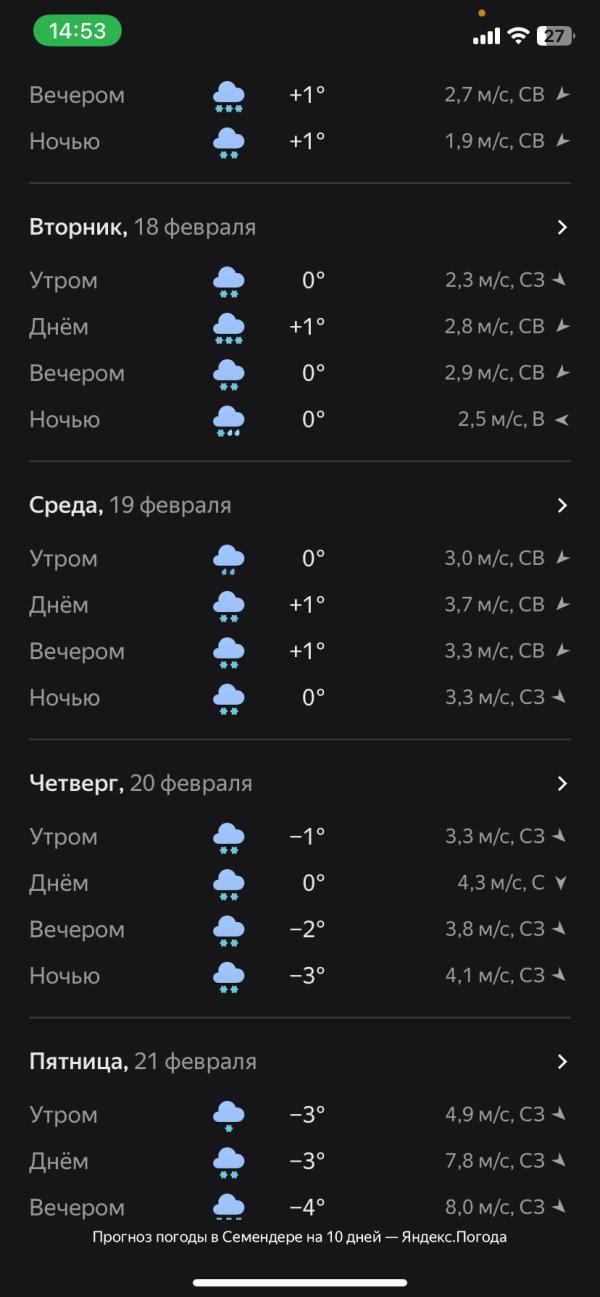Tap the home indicator bar at bottom
Viewport: 600px width, 1297px height.
(300, 1283)
